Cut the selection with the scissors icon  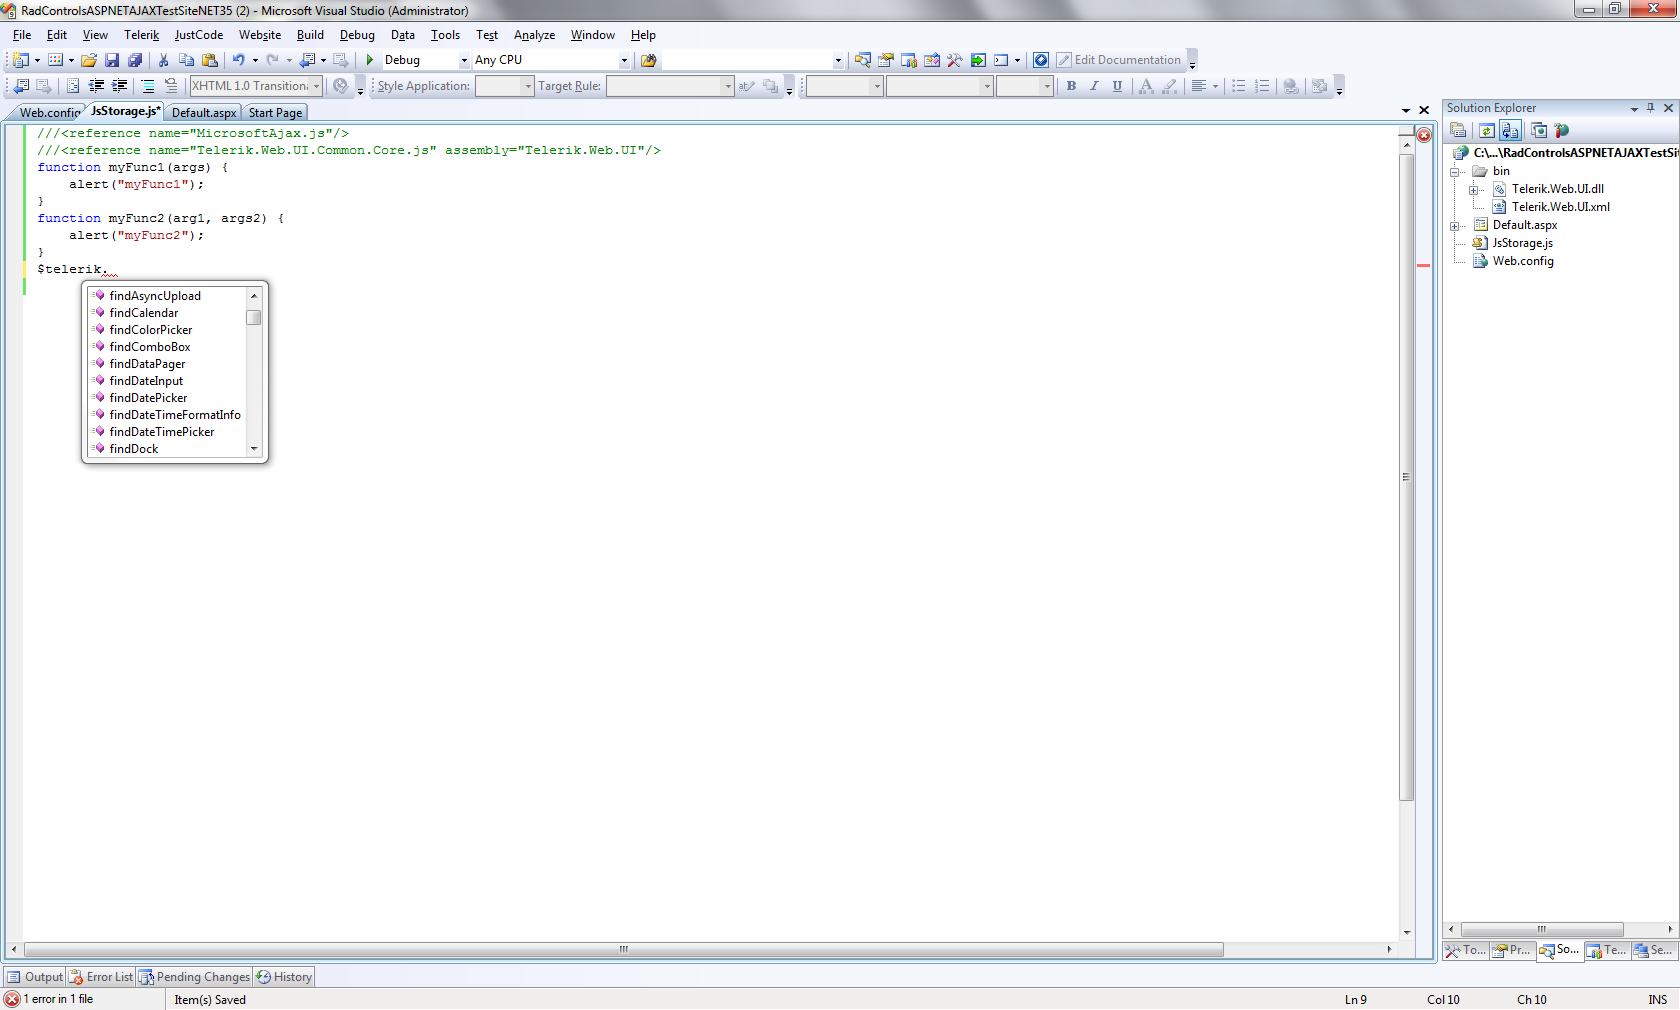pyautogui.click(x=163, y=60)
